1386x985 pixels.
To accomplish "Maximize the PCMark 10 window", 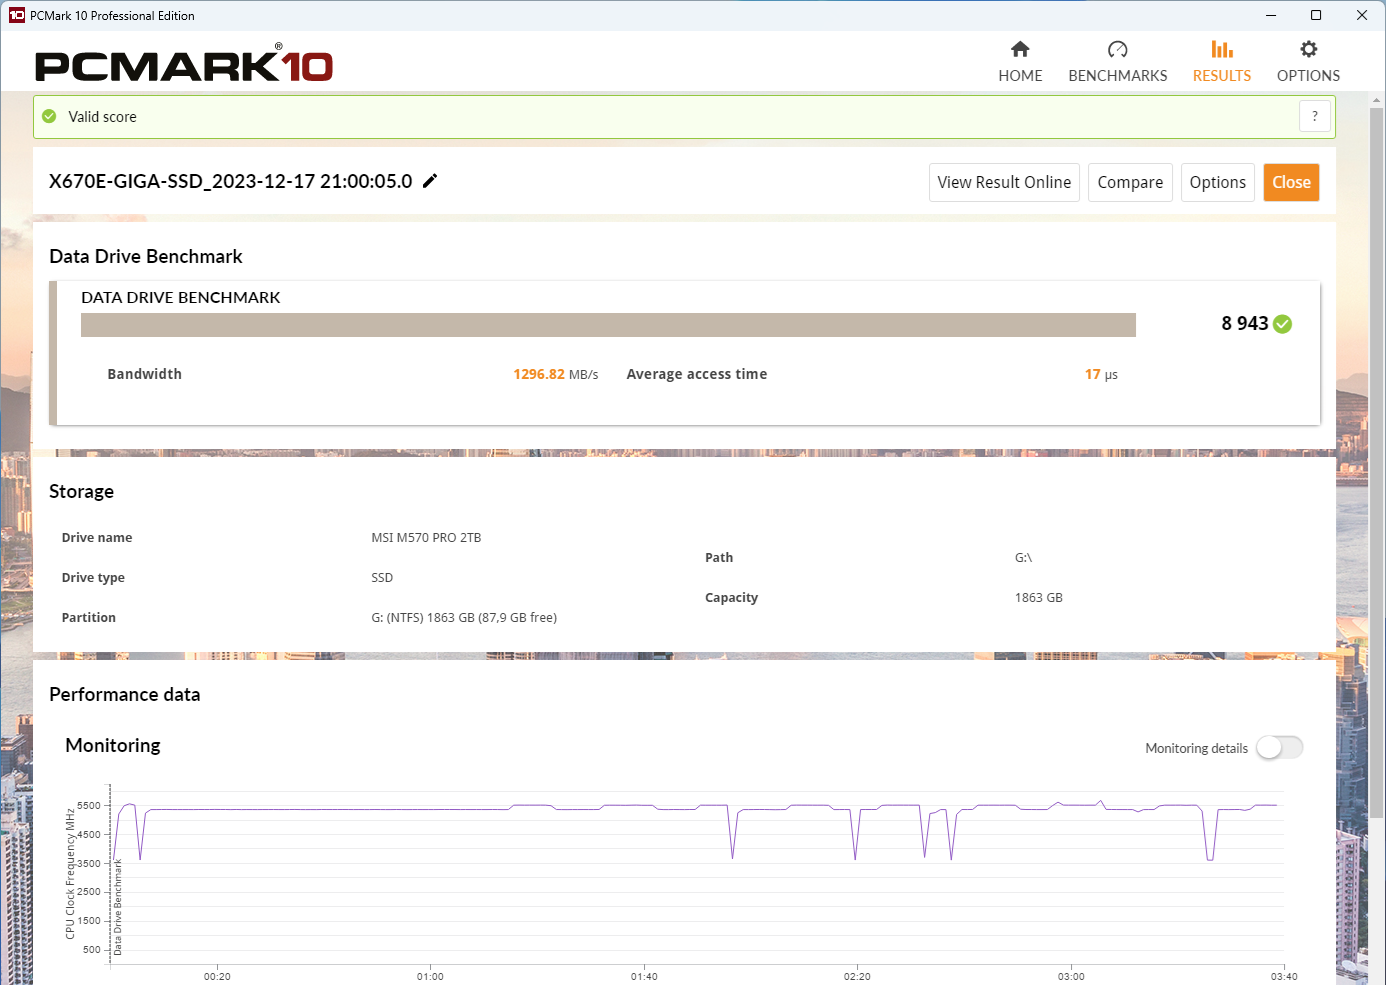I will [1316, 15].
